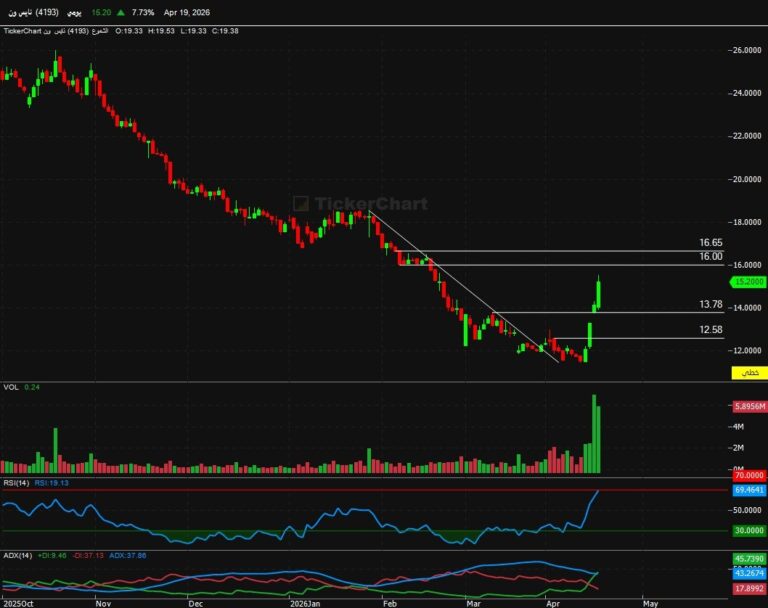Click the green 45.7390 ADX value tag
Viewport: 768px width, 608px height.
(x=748, y=557)
